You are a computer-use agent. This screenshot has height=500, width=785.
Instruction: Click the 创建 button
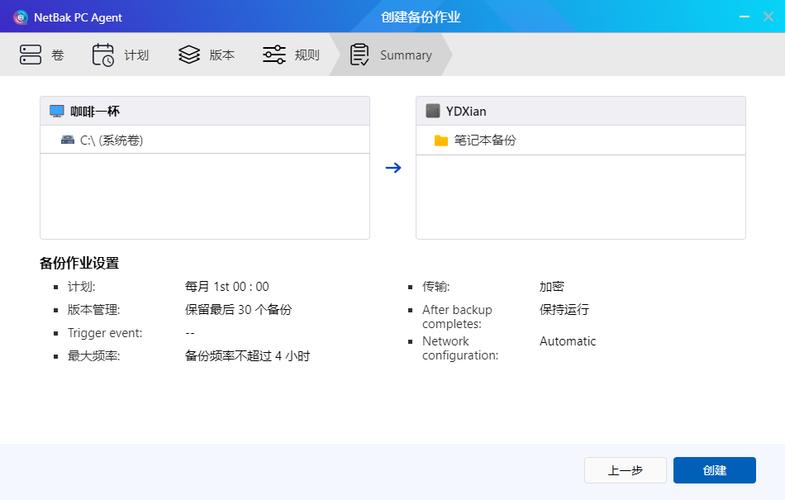pos(714,470)
